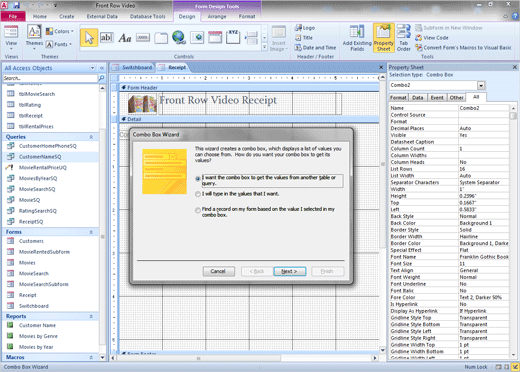Screen dimensions: 520x372
Task: Close the Property Sheet pane
Action: (515, 67)
